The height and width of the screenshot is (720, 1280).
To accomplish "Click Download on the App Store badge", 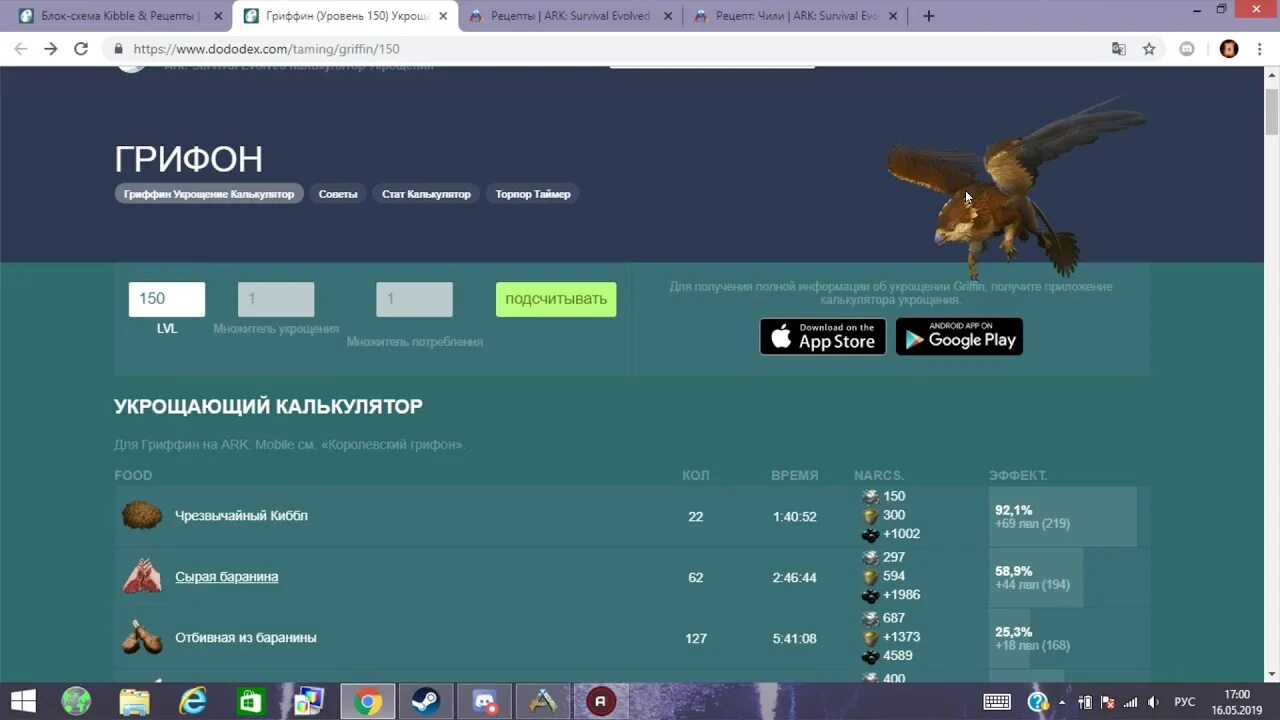I will [x=822, y=337].
